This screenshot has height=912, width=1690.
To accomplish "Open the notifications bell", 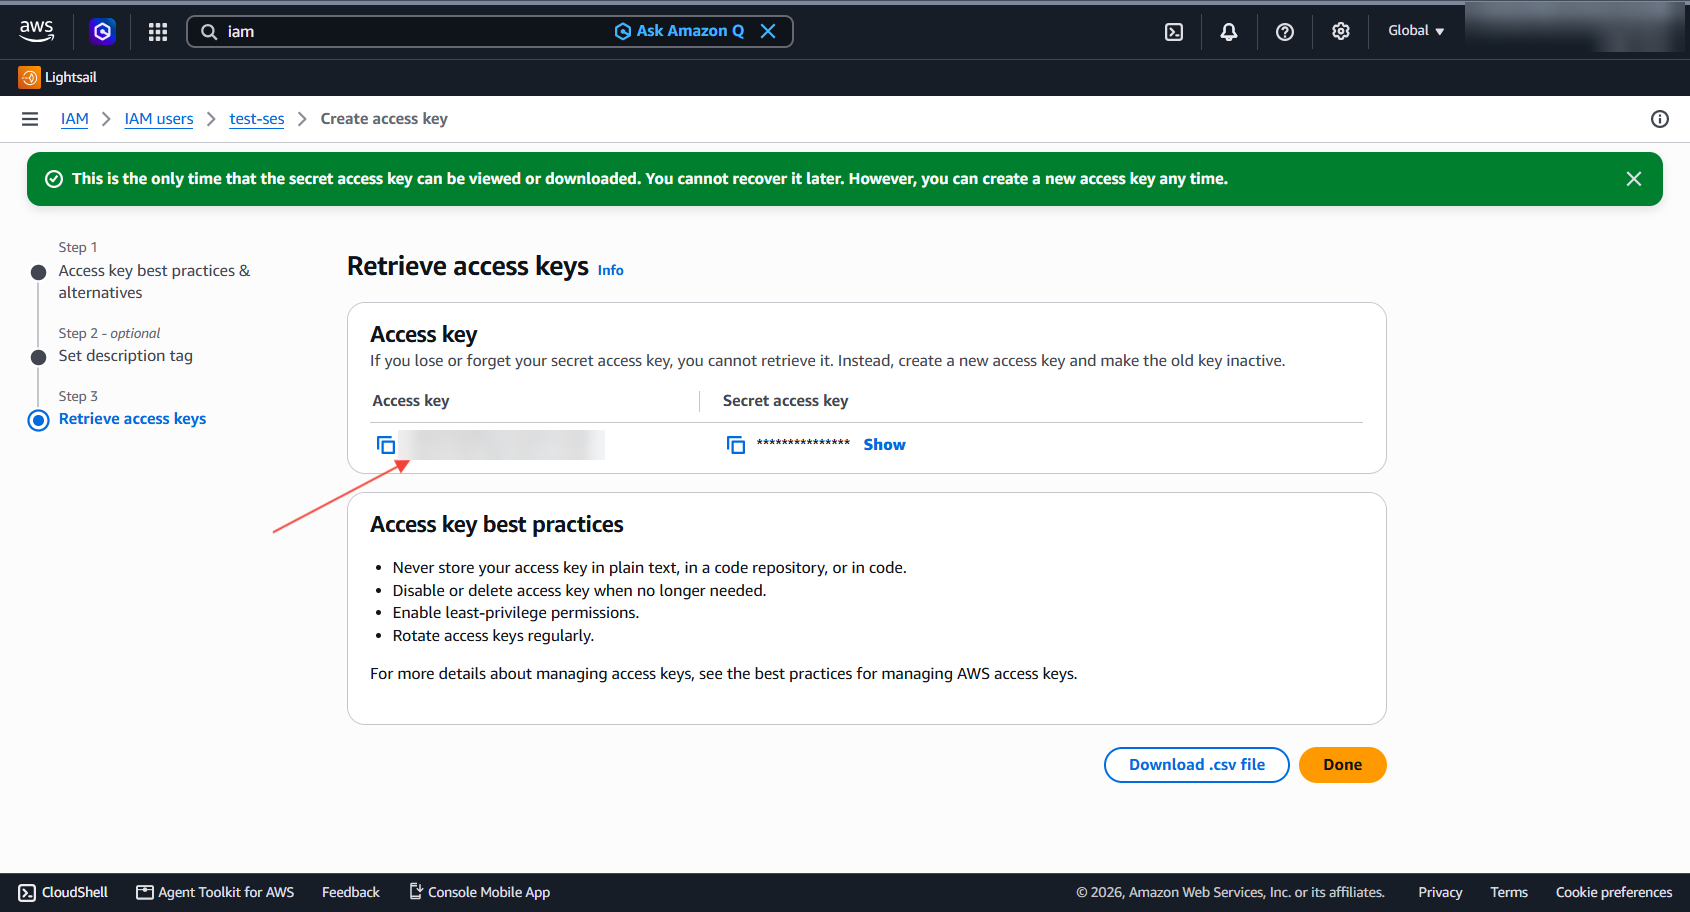I will [1229, 32].
